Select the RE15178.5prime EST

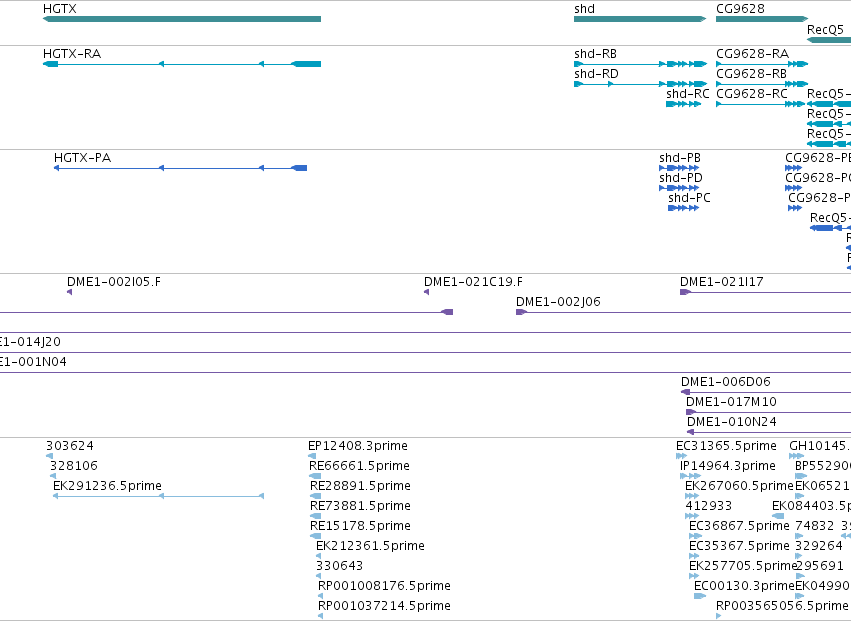click(x=315, y=536)
